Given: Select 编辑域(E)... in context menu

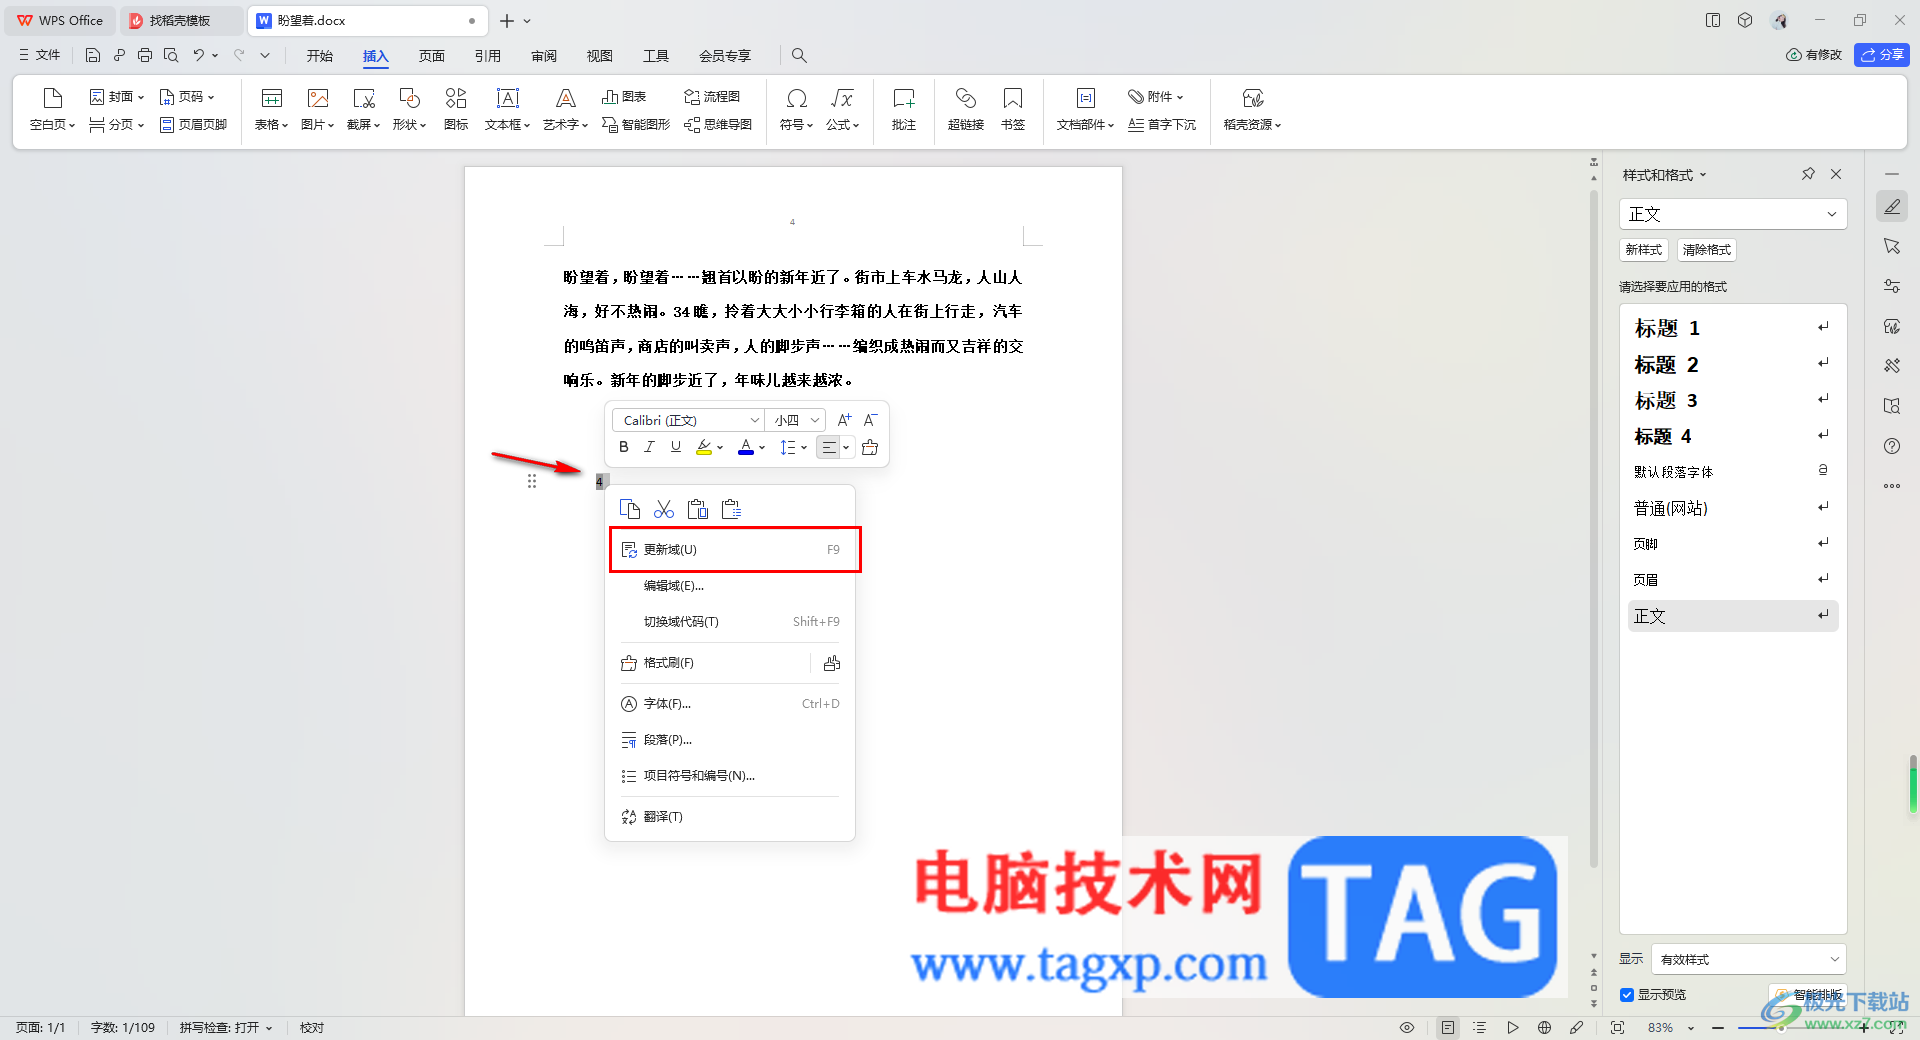Looking at the screenshot, I should [730, 586].
